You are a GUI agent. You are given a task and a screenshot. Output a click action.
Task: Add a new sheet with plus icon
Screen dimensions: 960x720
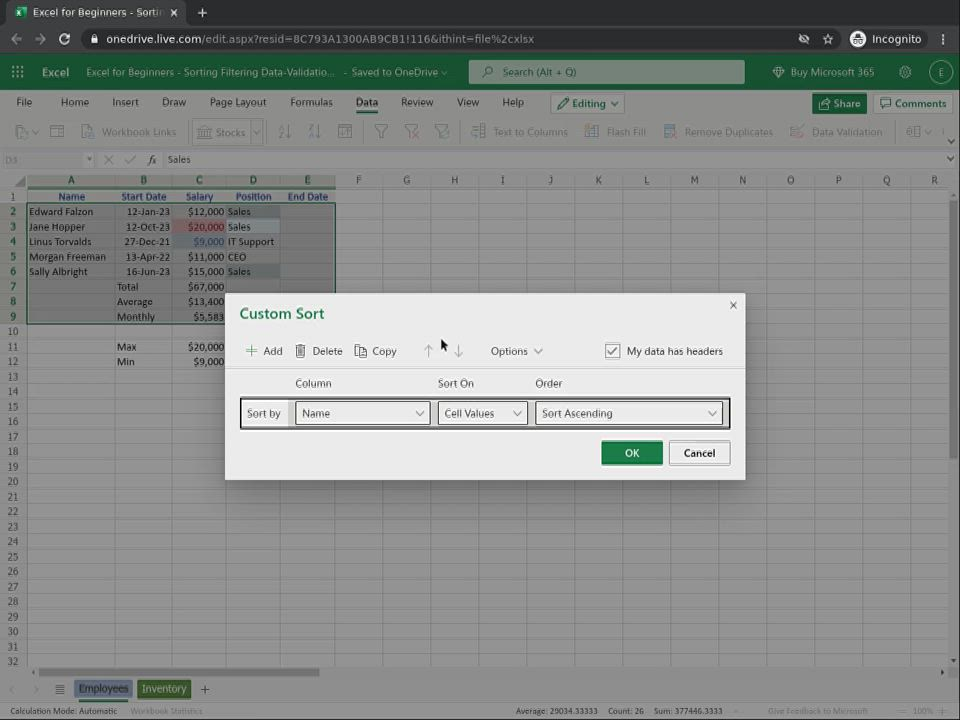pos(205,689)
